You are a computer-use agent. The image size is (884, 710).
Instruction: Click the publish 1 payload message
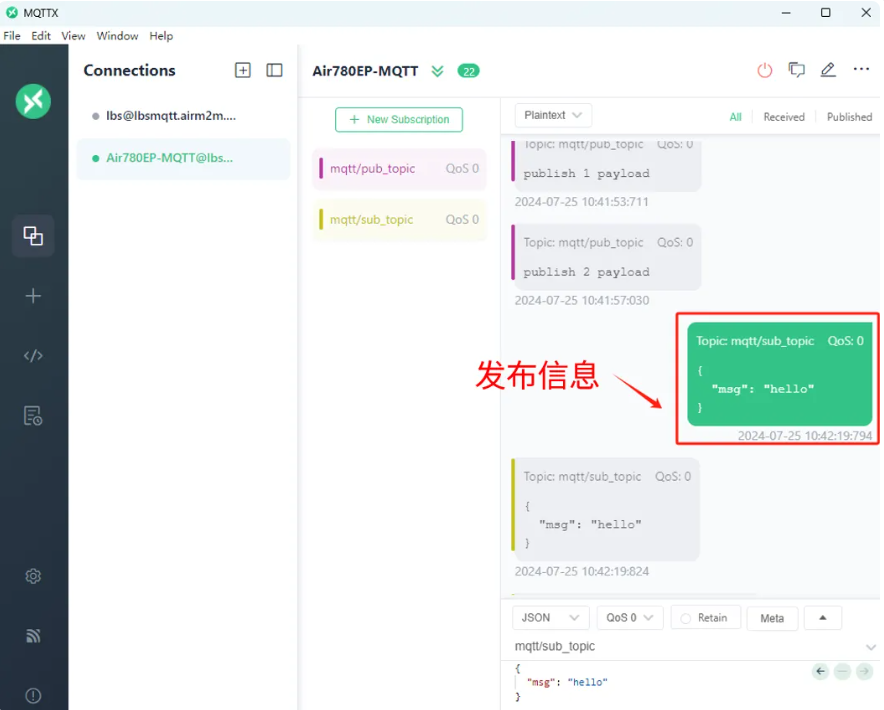coord(606,164)
